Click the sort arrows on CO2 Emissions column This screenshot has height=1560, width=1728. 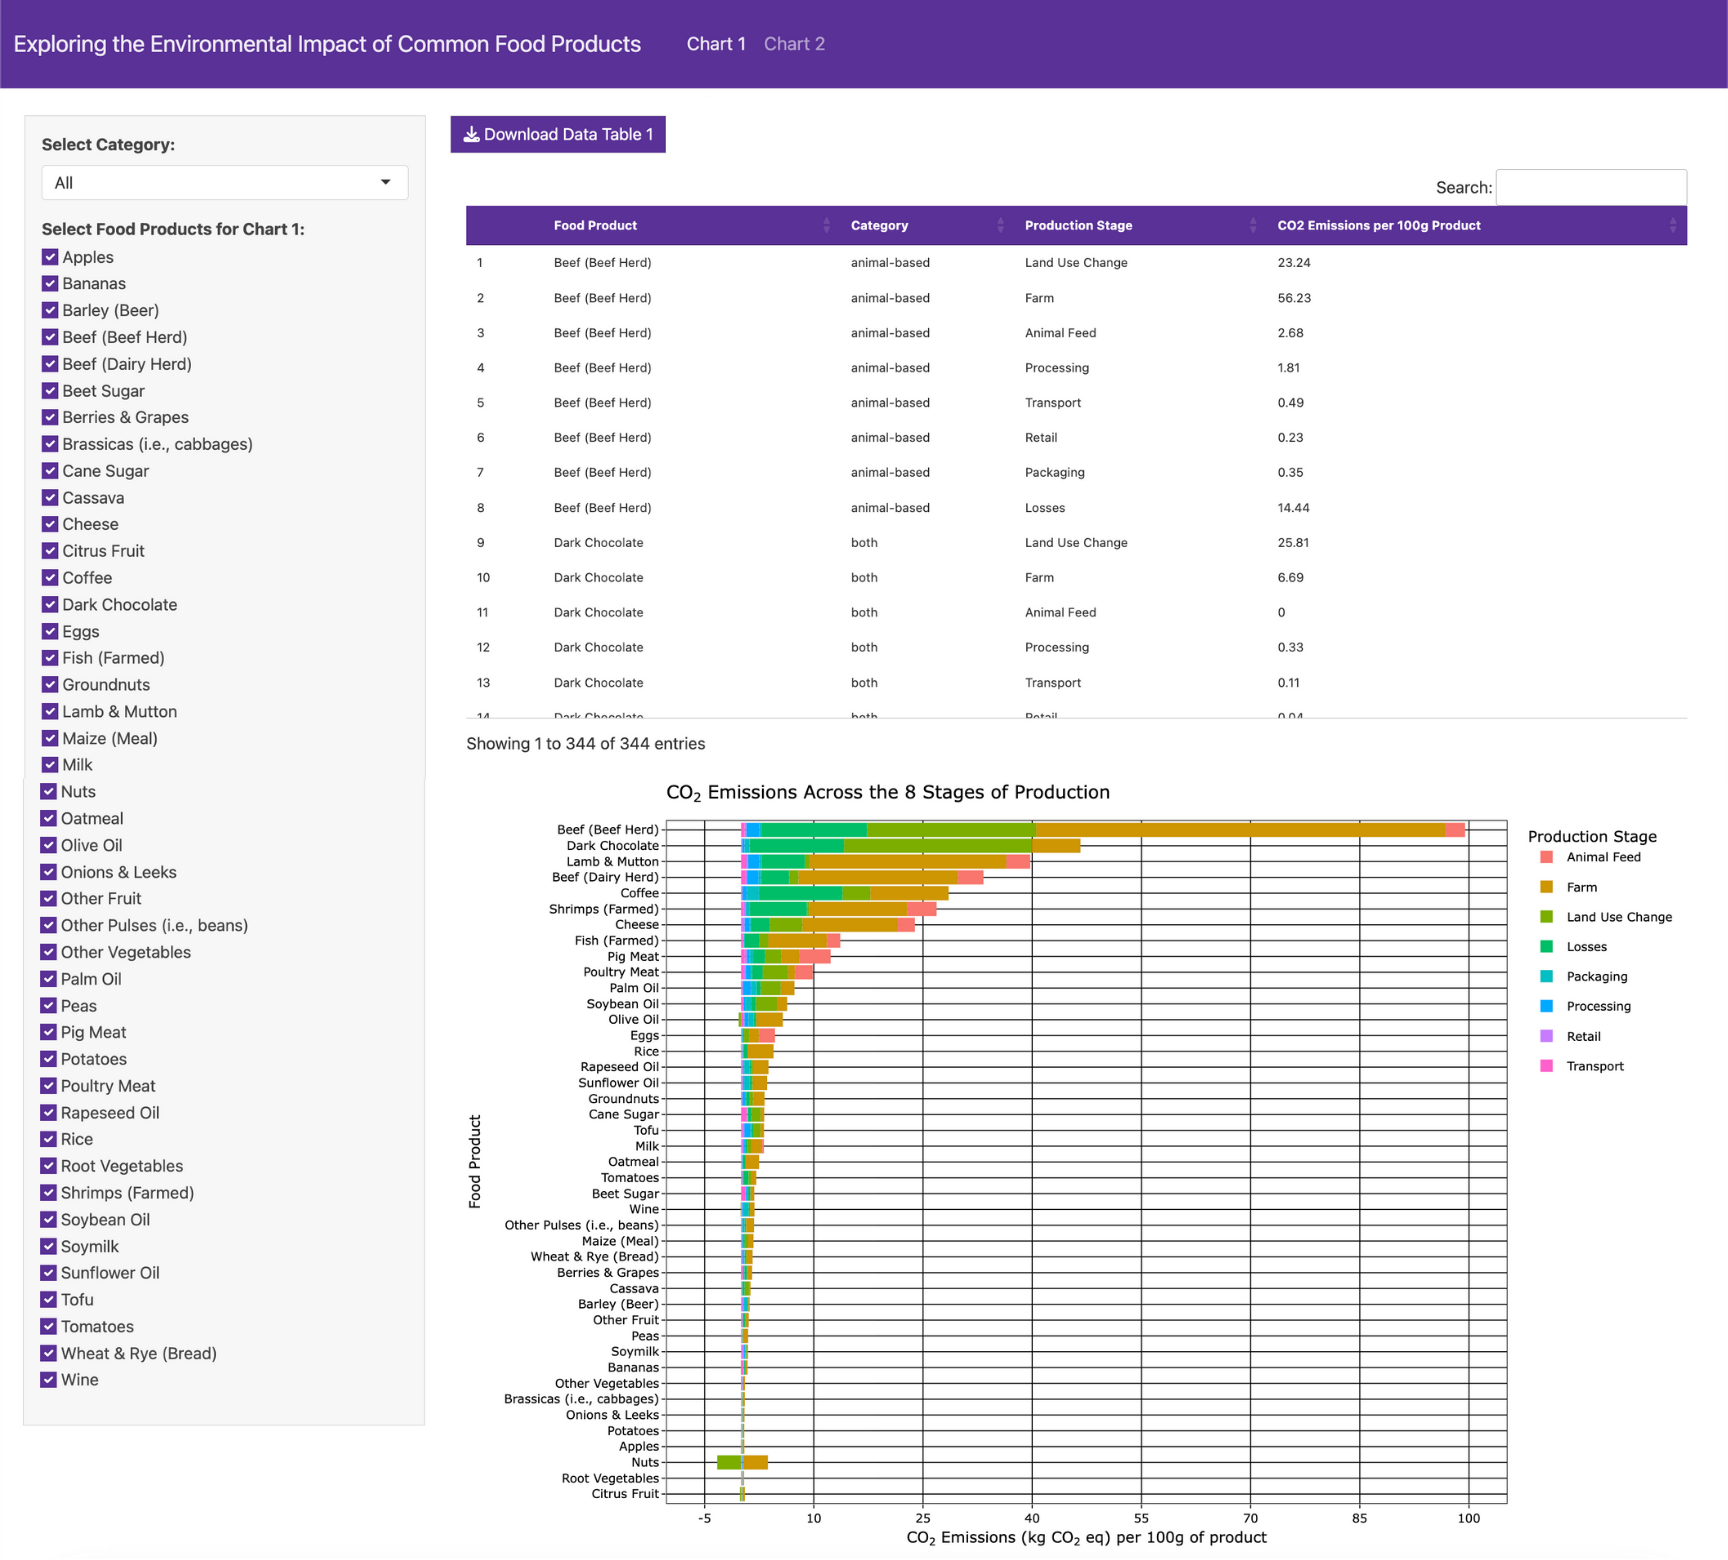click(x=1673, y=226)
